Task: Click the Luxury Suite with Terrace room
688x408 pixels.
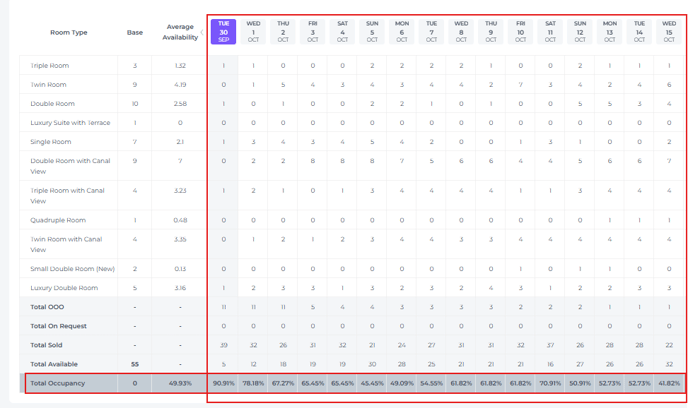Action: coord(70,122)
